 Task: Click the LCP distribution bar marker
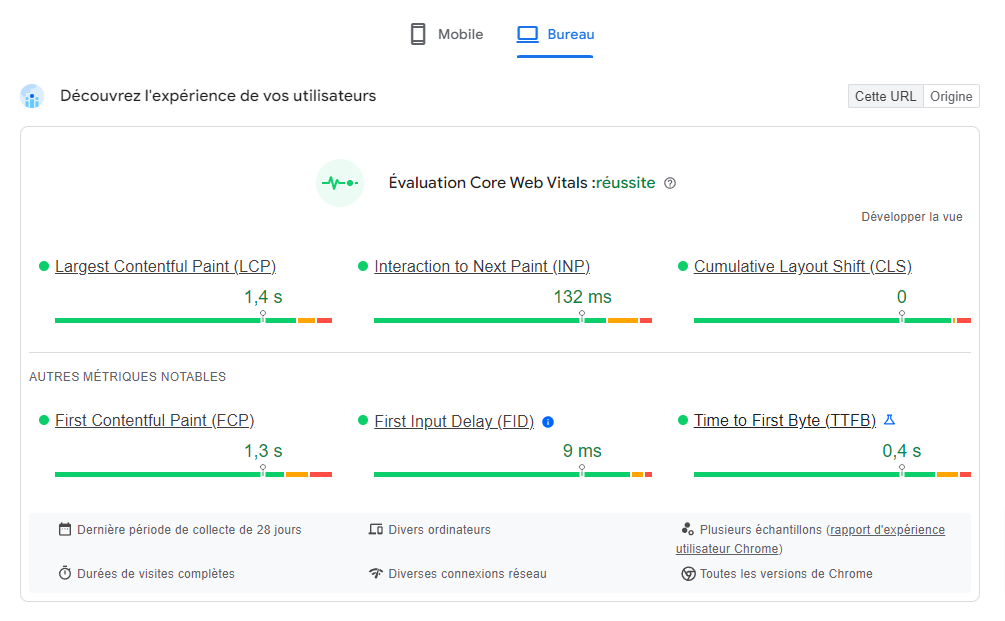[x=263, y=316]
